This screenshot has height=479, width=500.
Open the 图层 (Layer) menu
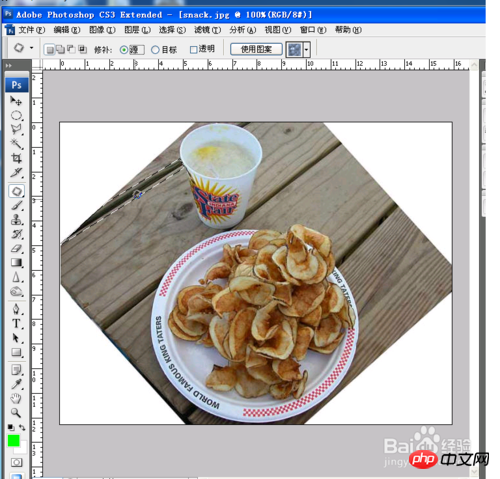[x=137, y=30]
